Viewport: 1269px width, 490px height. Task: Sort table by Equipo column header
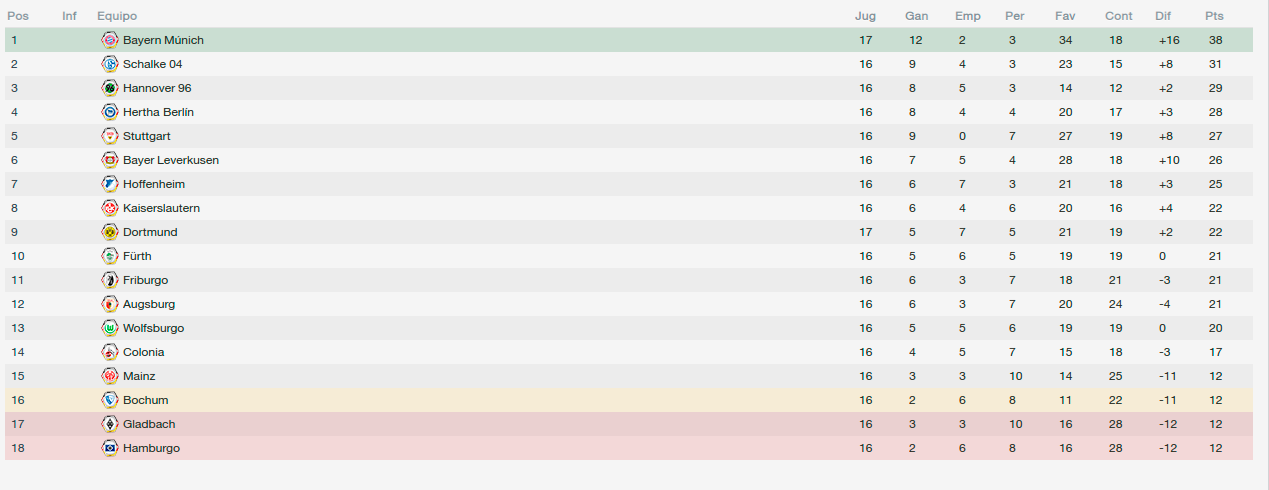tap(117, 16)
